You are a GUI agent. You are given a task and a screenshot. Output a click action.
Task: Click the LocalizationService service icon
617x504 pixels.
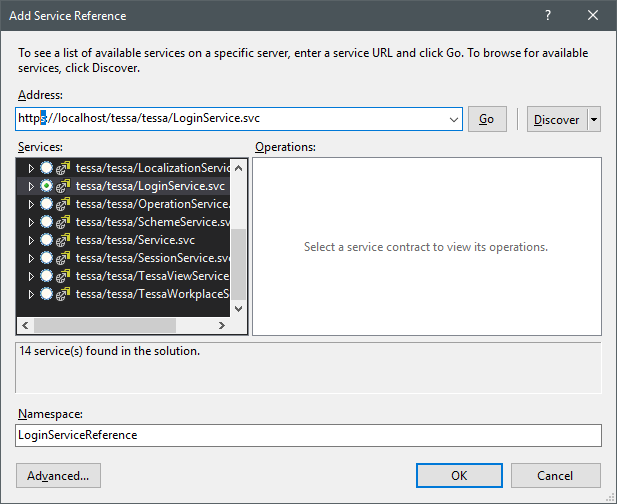click(62, 168)
